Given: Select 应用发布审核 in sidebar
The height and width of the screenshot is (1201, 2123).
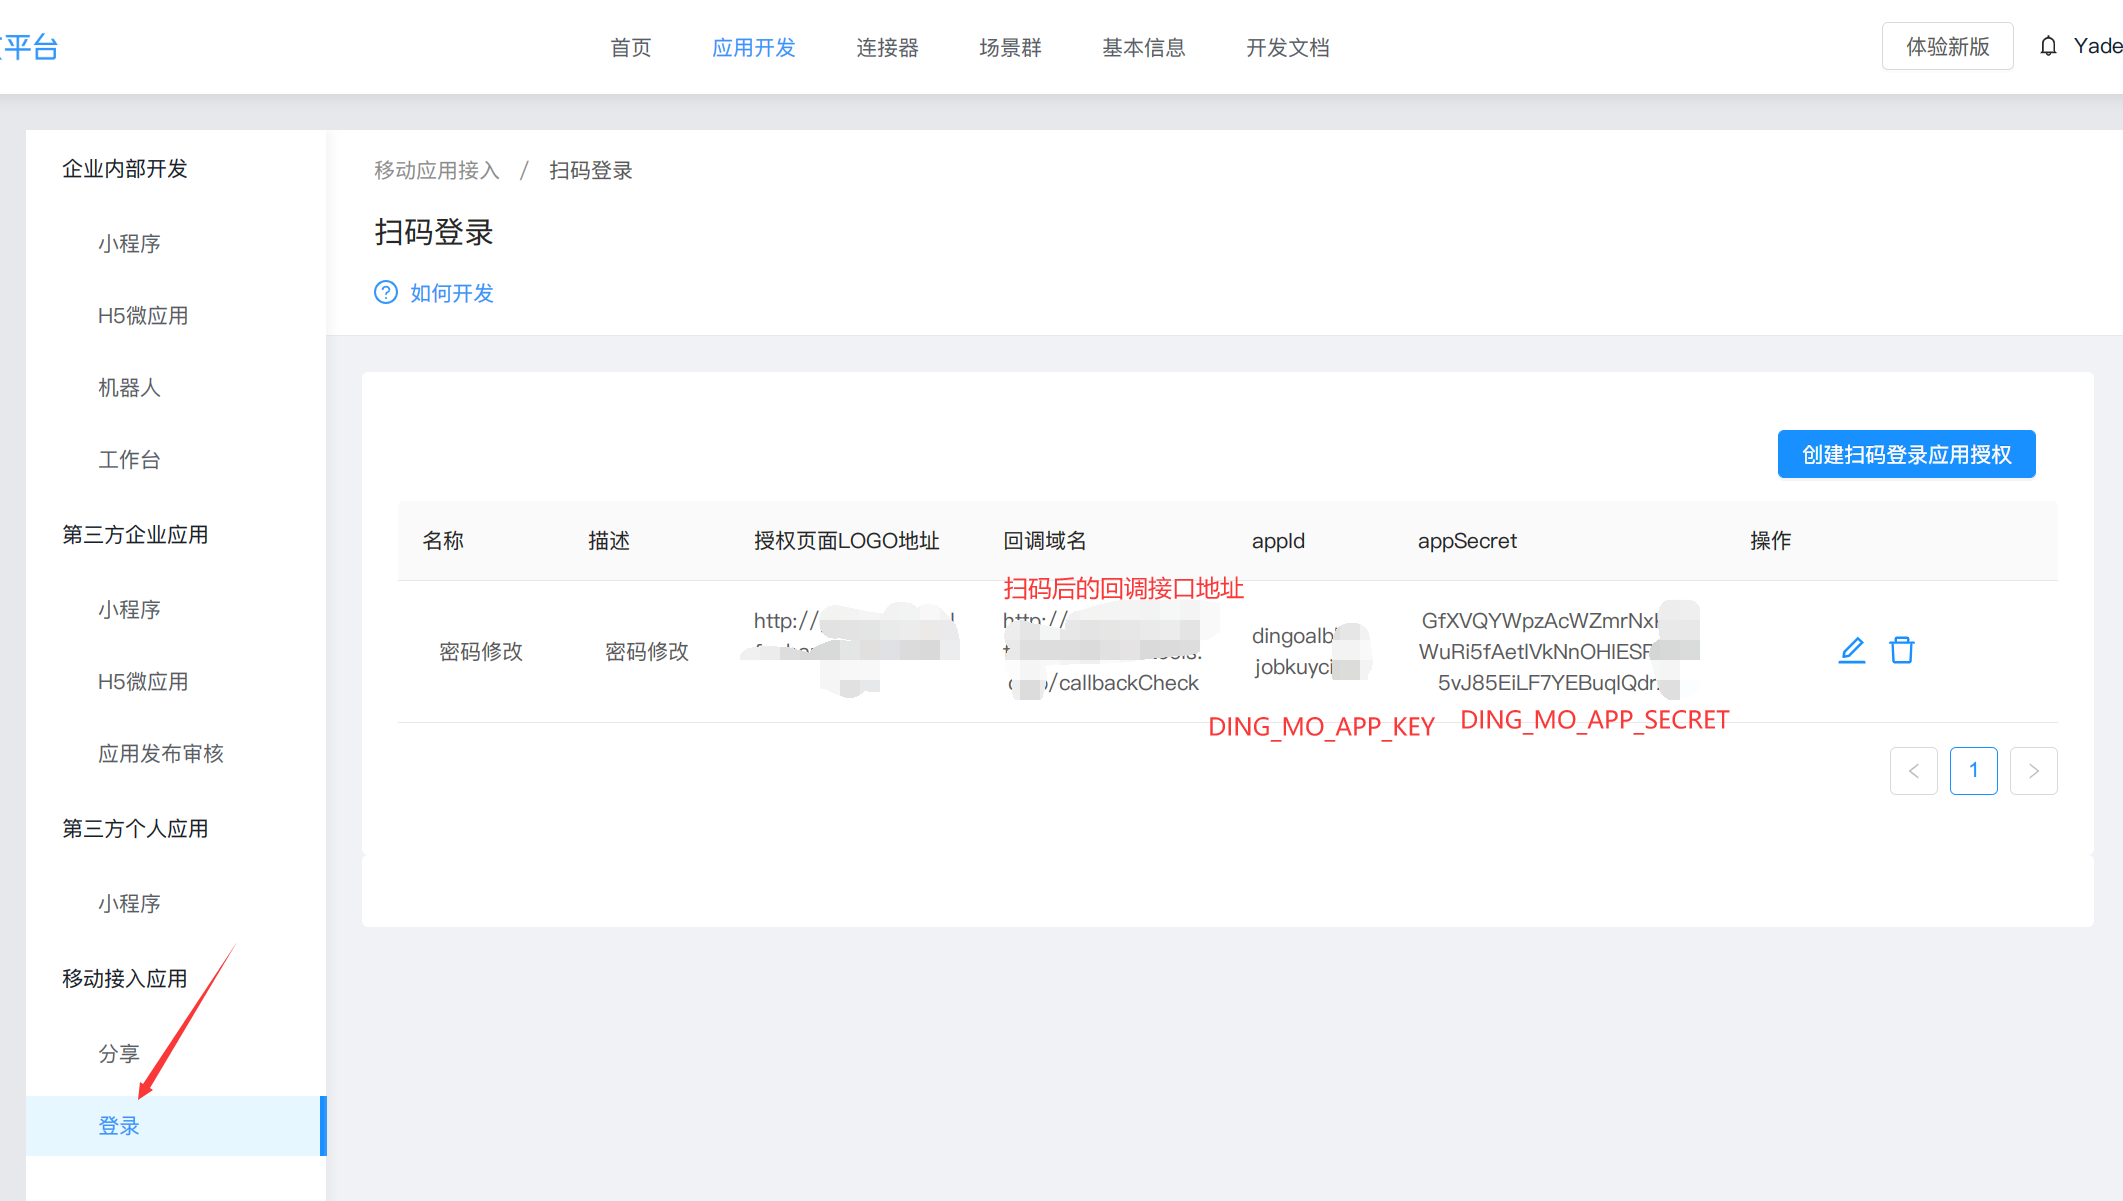Looking at the screenshot, I should 160,754.
